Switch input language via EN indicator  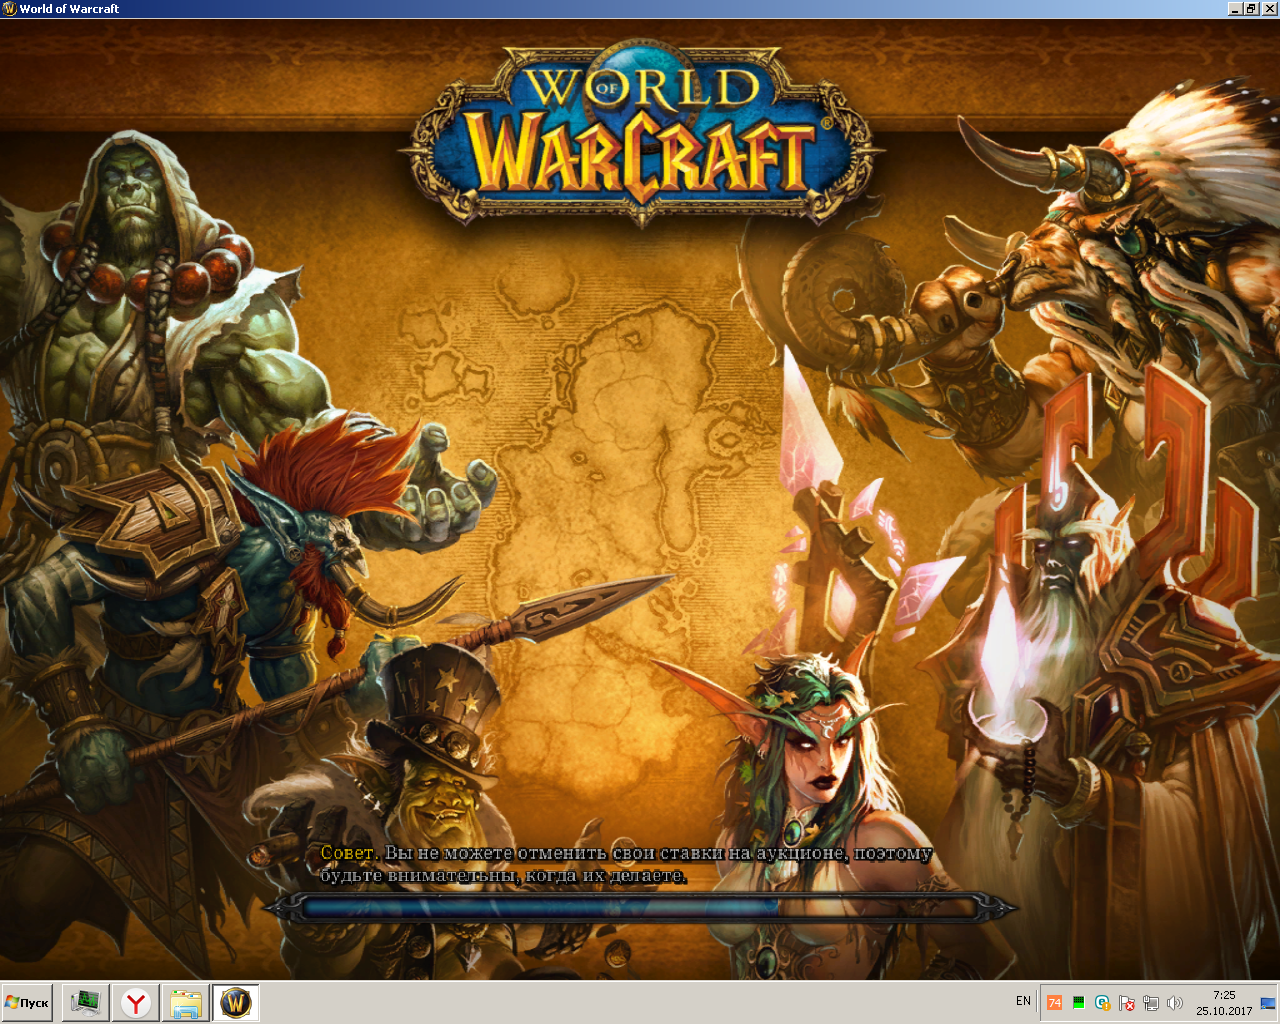[1023, 1001]
